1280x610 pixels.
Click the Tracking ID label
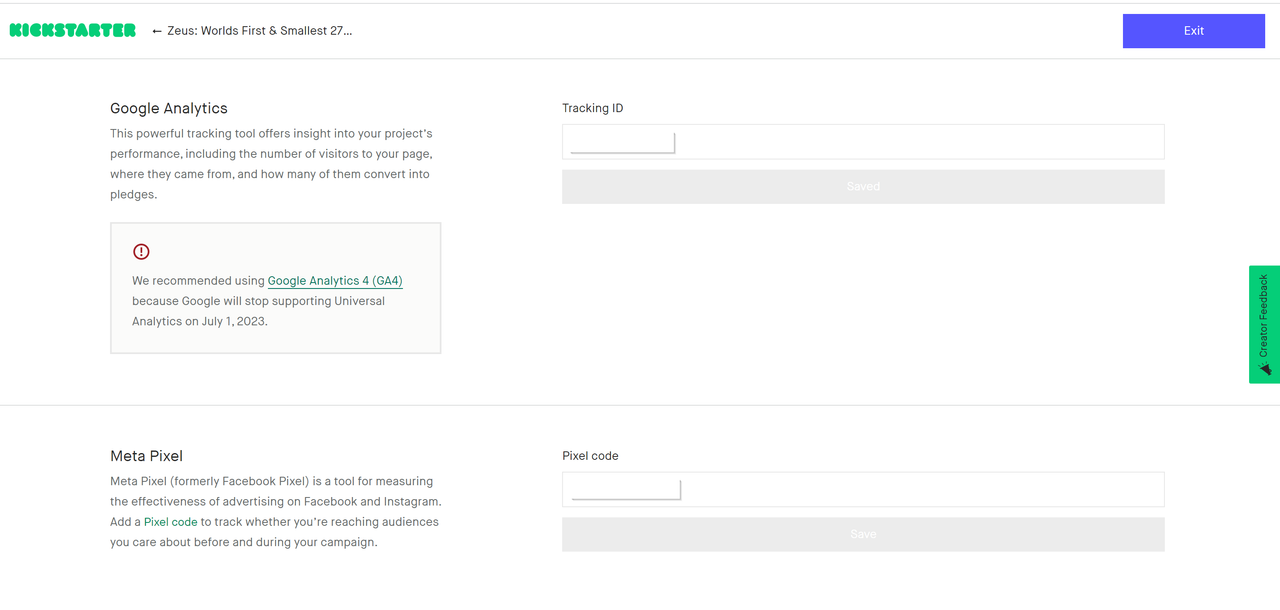[x=592, y=107]
